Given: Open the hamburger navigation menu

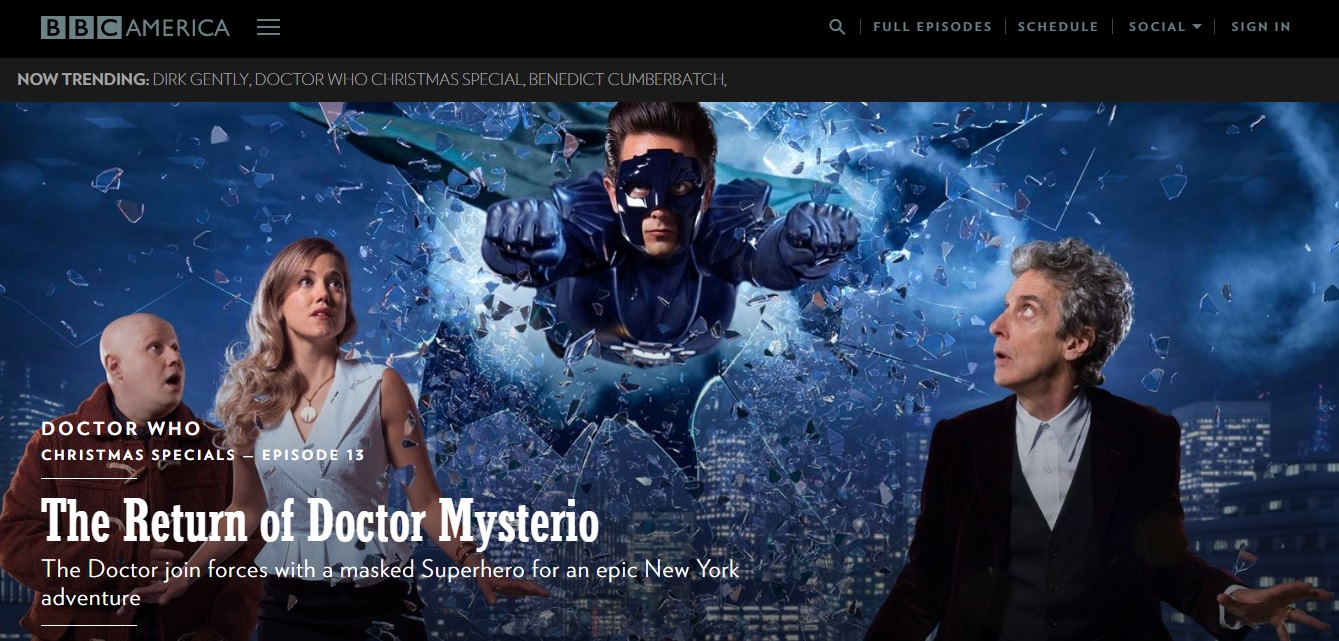Looking at the screenshot, I should tap(268, 27).
